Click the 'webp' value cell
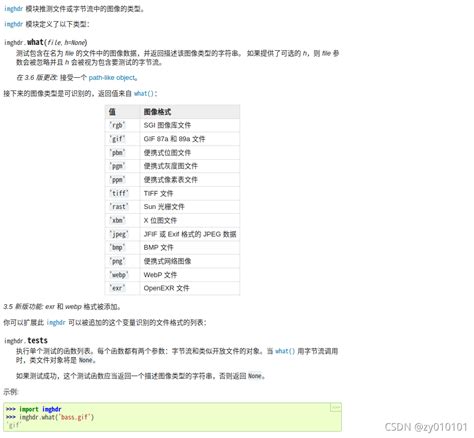The height and width of the screenshot is (438, 474). click(x=122, y=275)
